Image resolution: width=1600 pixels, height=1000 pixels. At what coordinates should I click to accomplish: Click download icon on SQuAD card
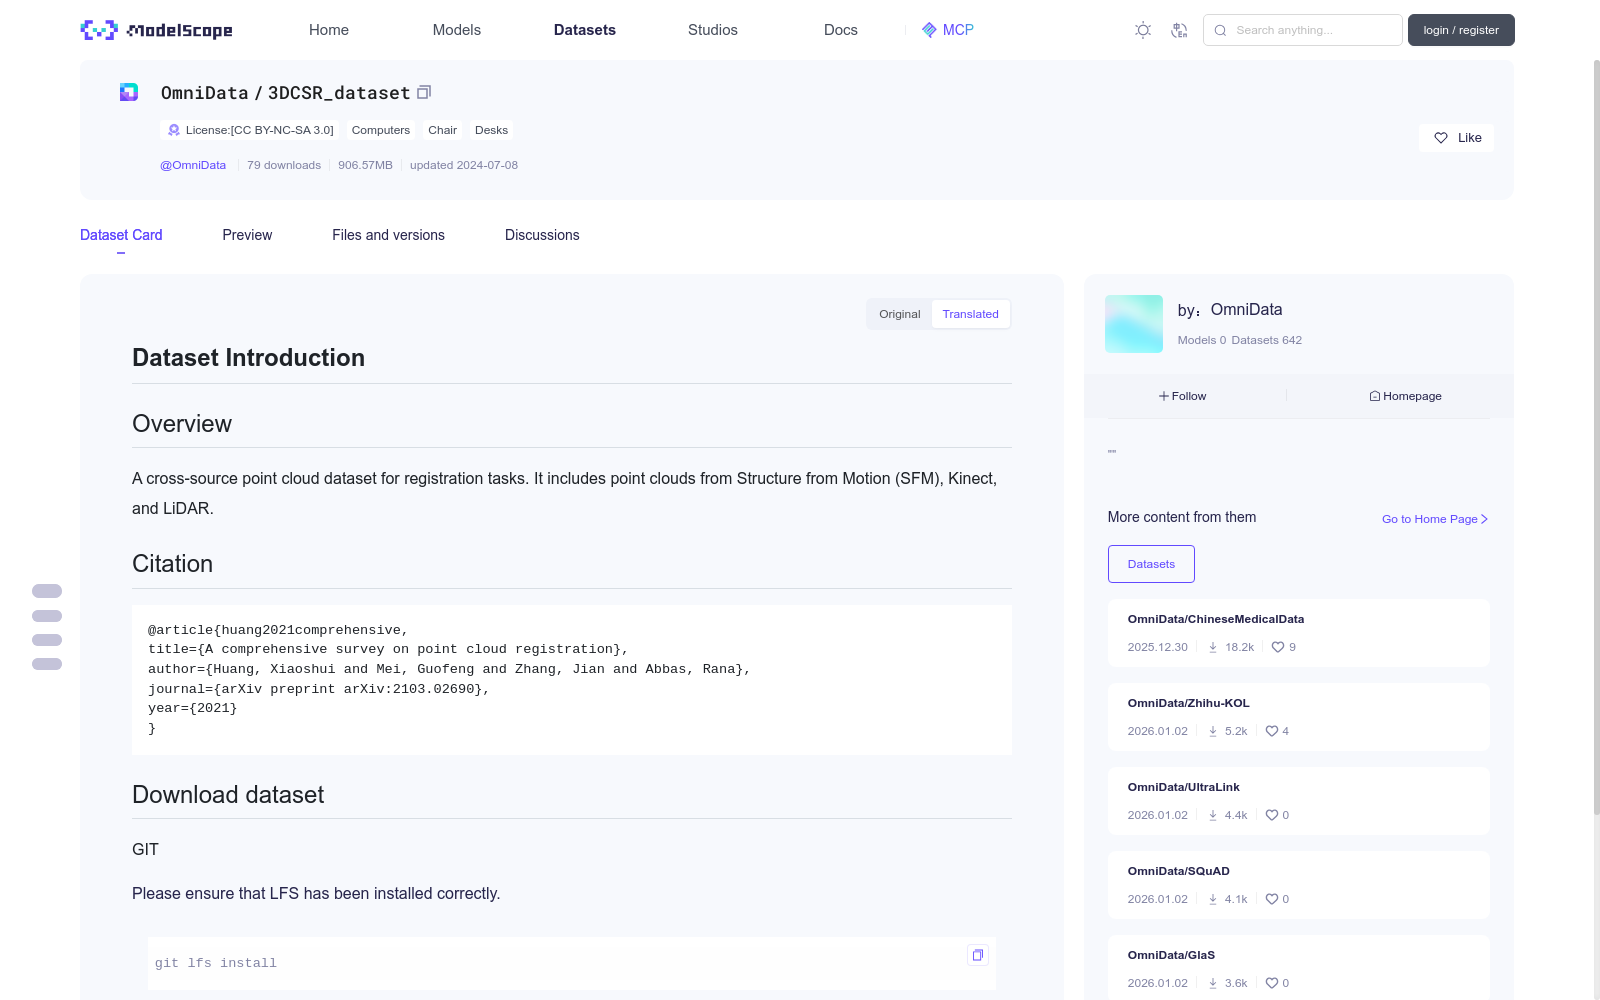pos(1213,899)
